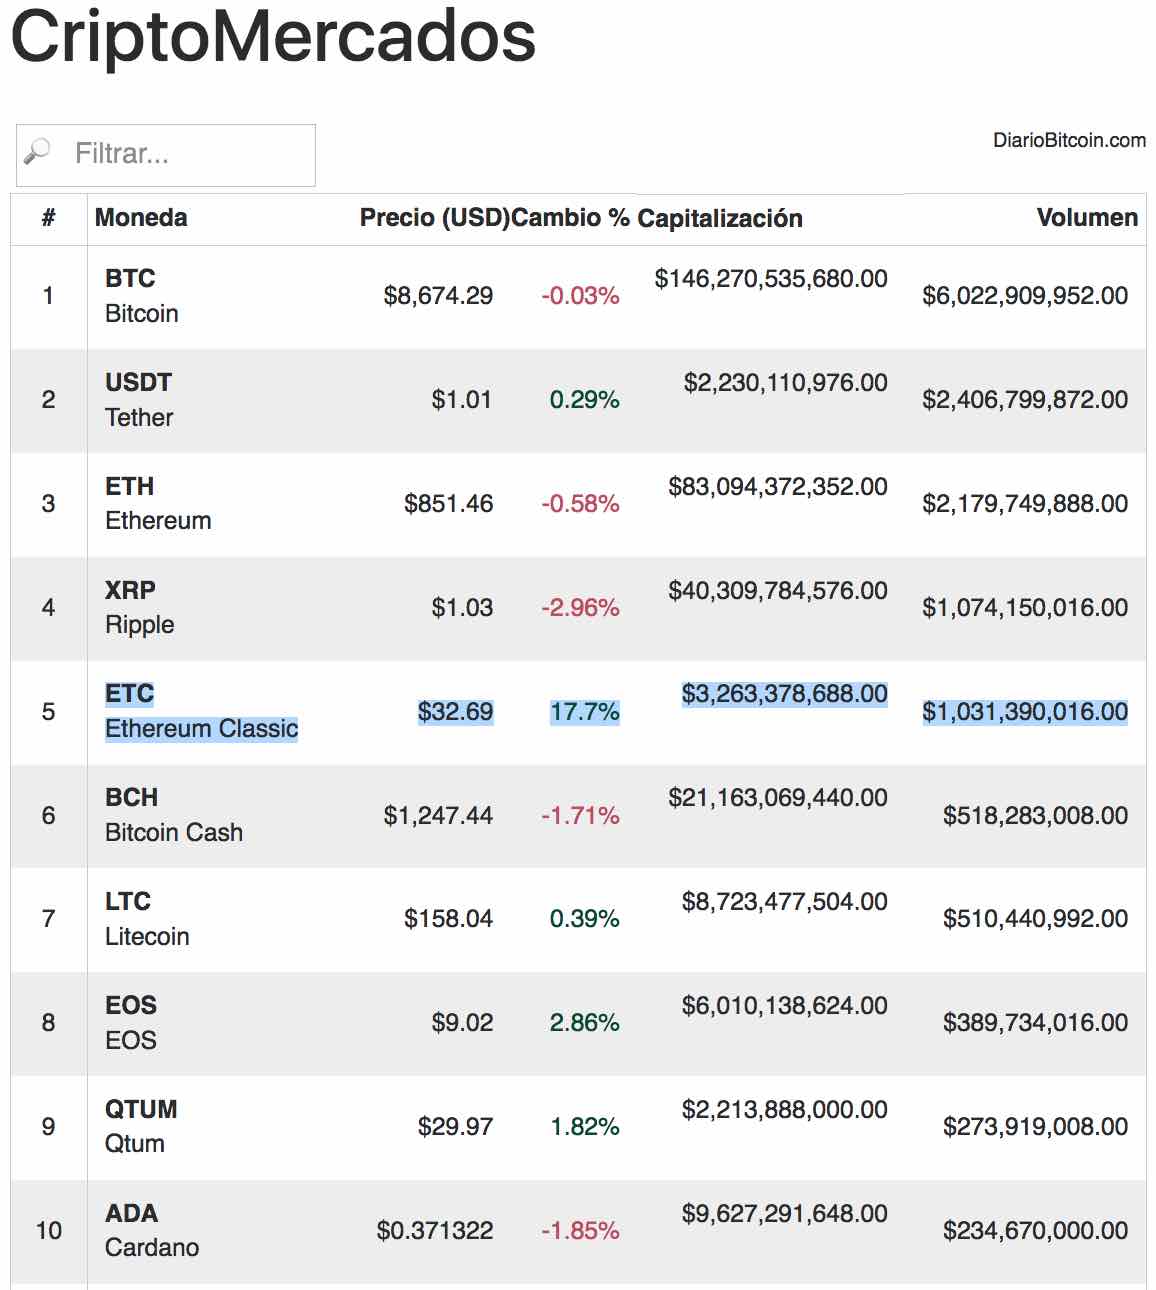Select the USDT ticker symbol

pos(138,382)
